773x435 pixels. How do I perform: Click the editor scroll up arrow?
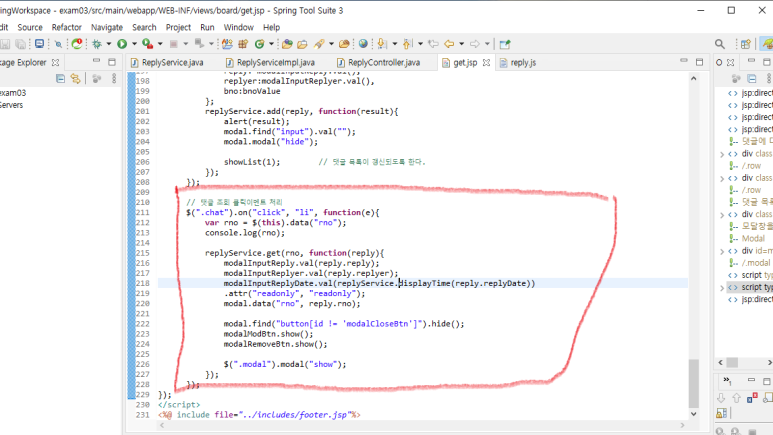[694, 78]
